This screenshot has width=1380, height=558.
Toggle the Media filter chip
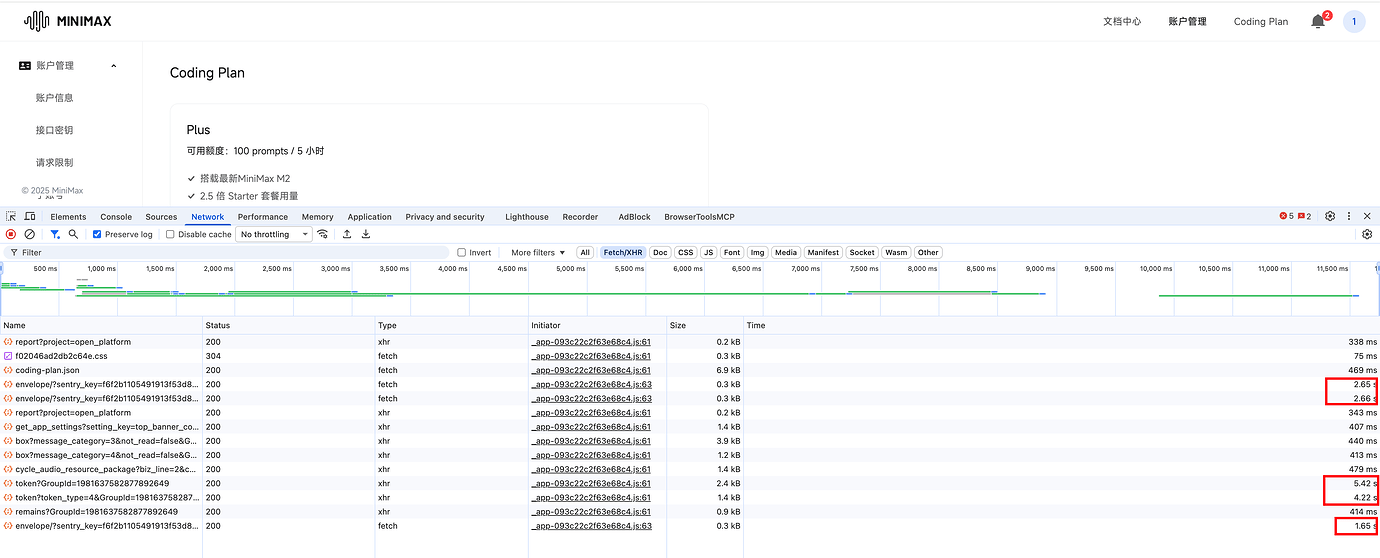coord(786,252)
